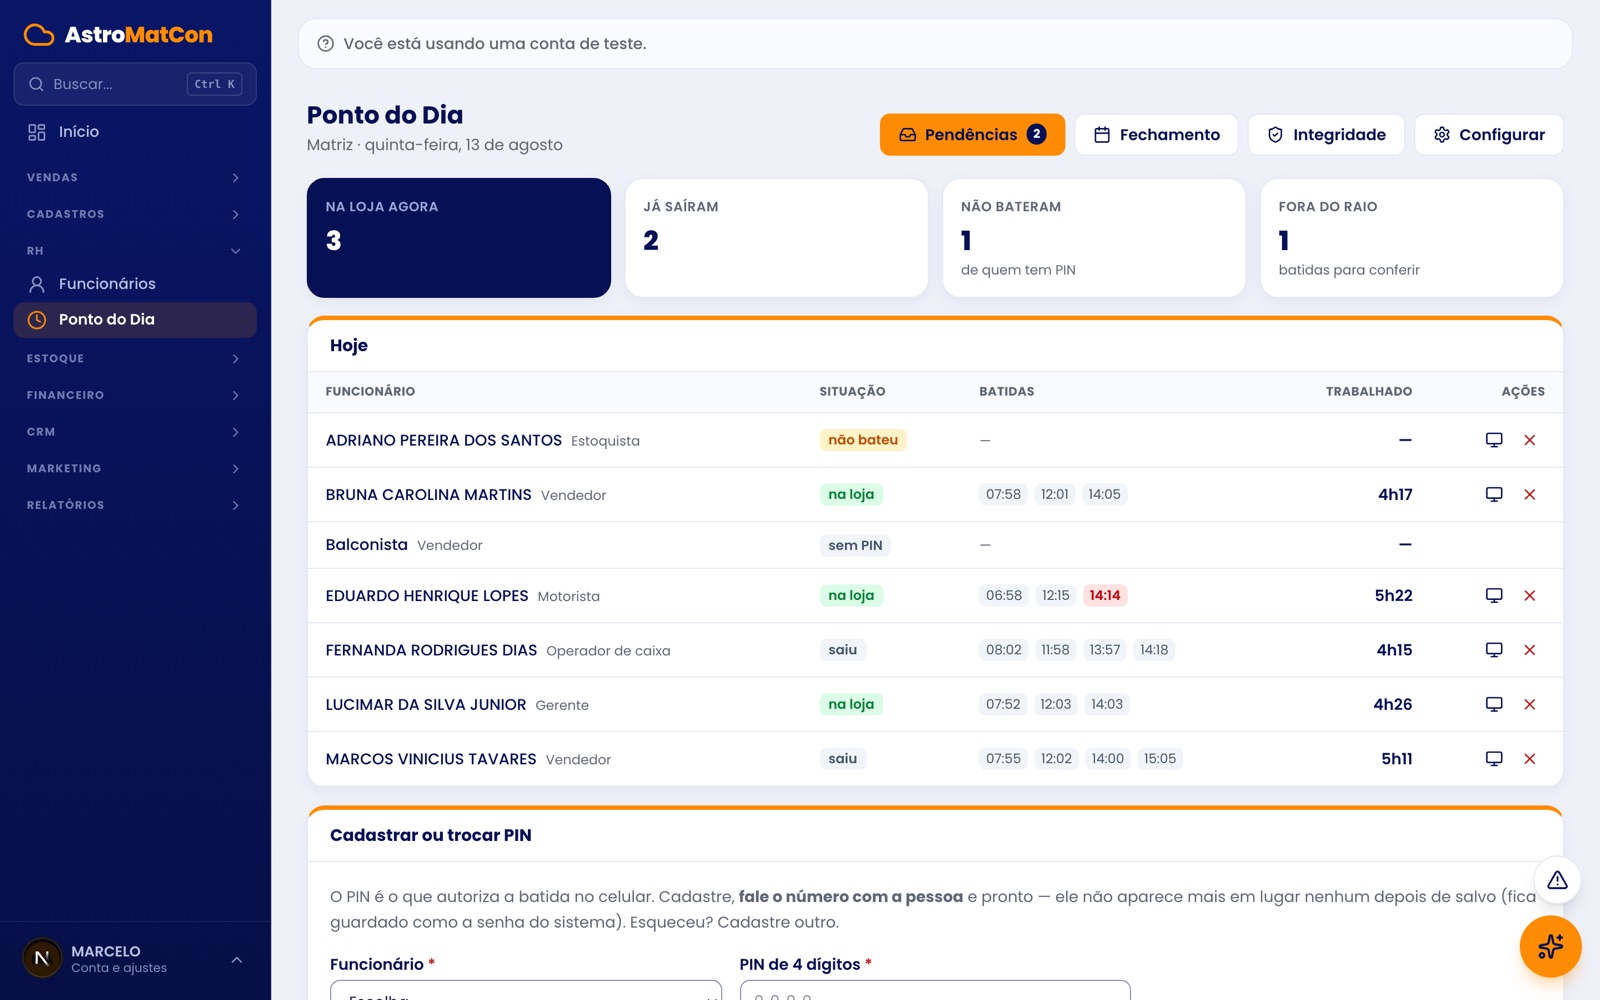
Task: Expand the Financeiro sidebar section
Action: pos(135,395)
